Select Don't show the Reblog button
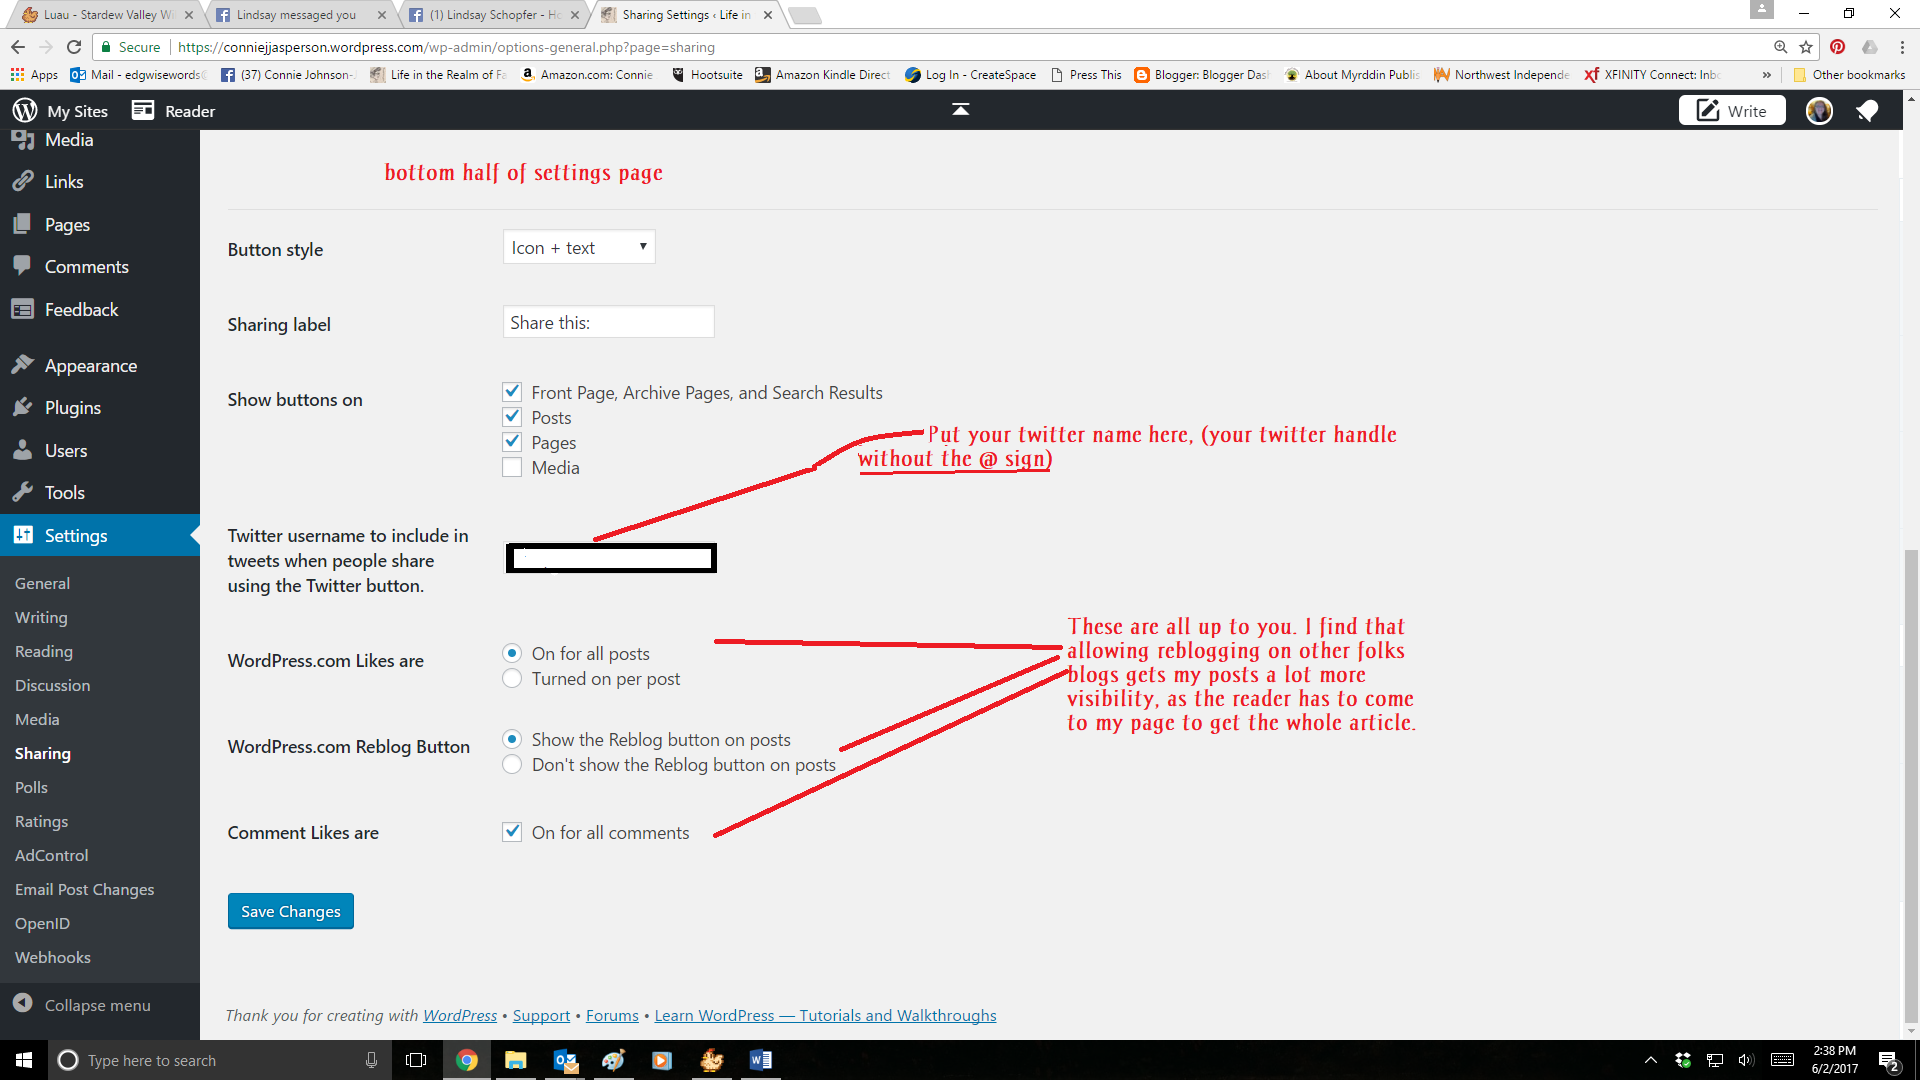 512,765
